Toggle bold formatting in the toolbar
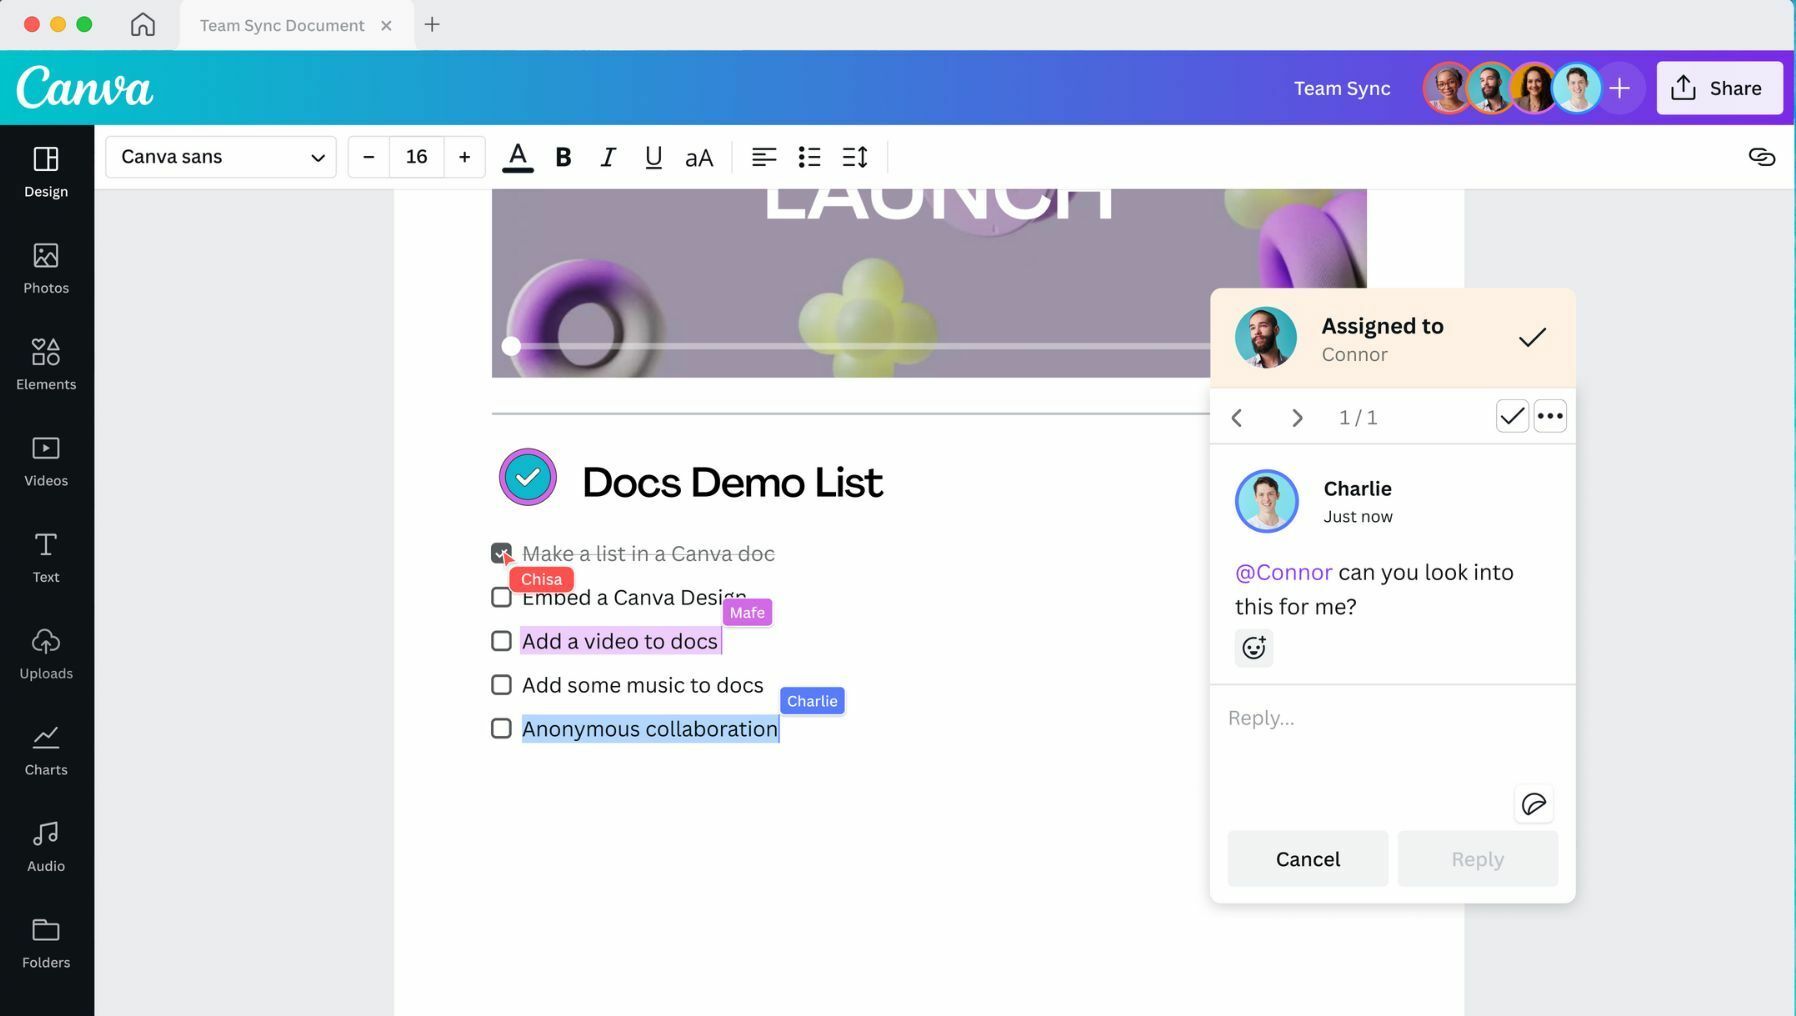This screenshot has width=1796, height=1016. (562, 157)
